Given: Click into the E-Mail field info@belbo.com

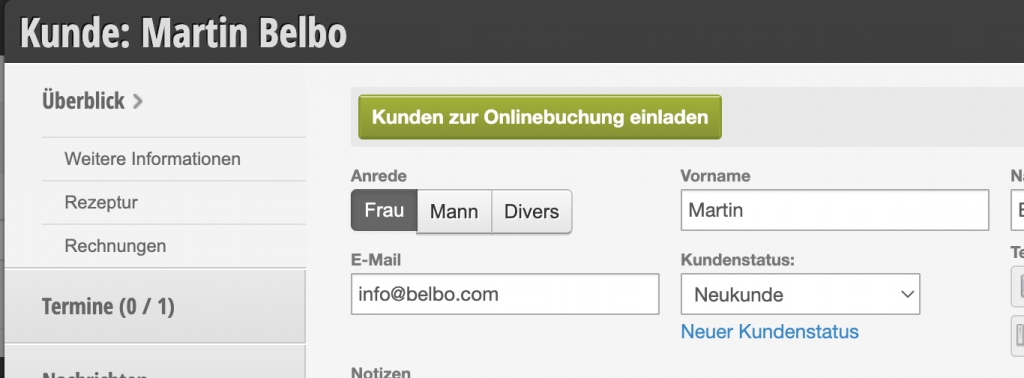Looking at the screenshot, I should pyautogui.click(x=505, y=294).
